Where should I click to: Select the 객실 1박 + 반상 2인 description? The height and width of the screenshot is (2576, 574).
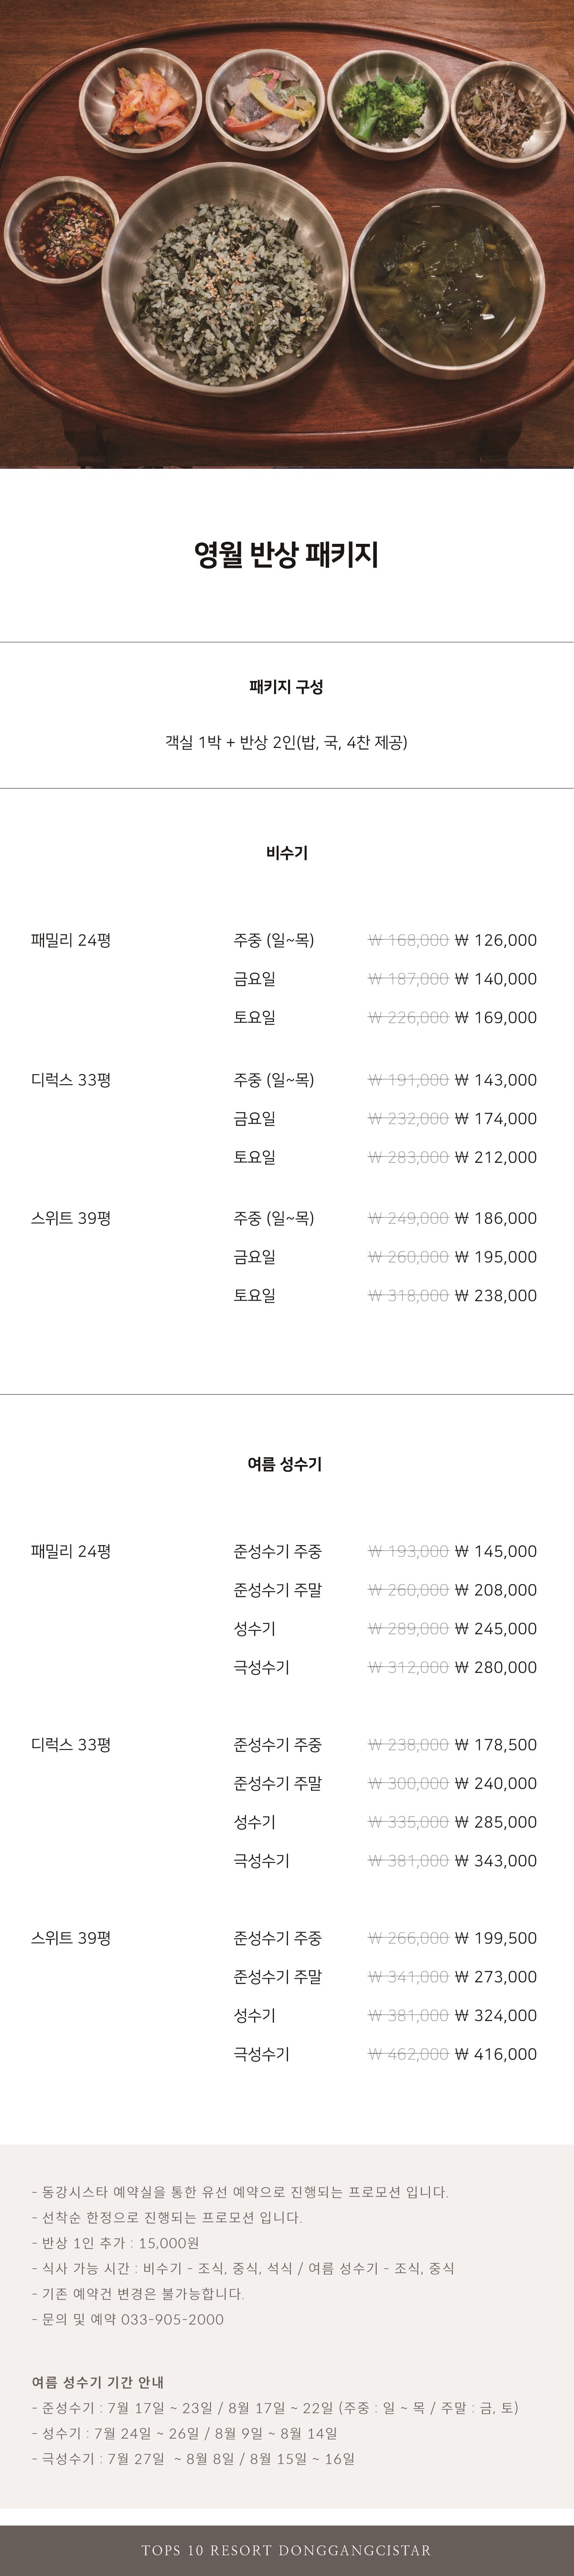(286, 742)
